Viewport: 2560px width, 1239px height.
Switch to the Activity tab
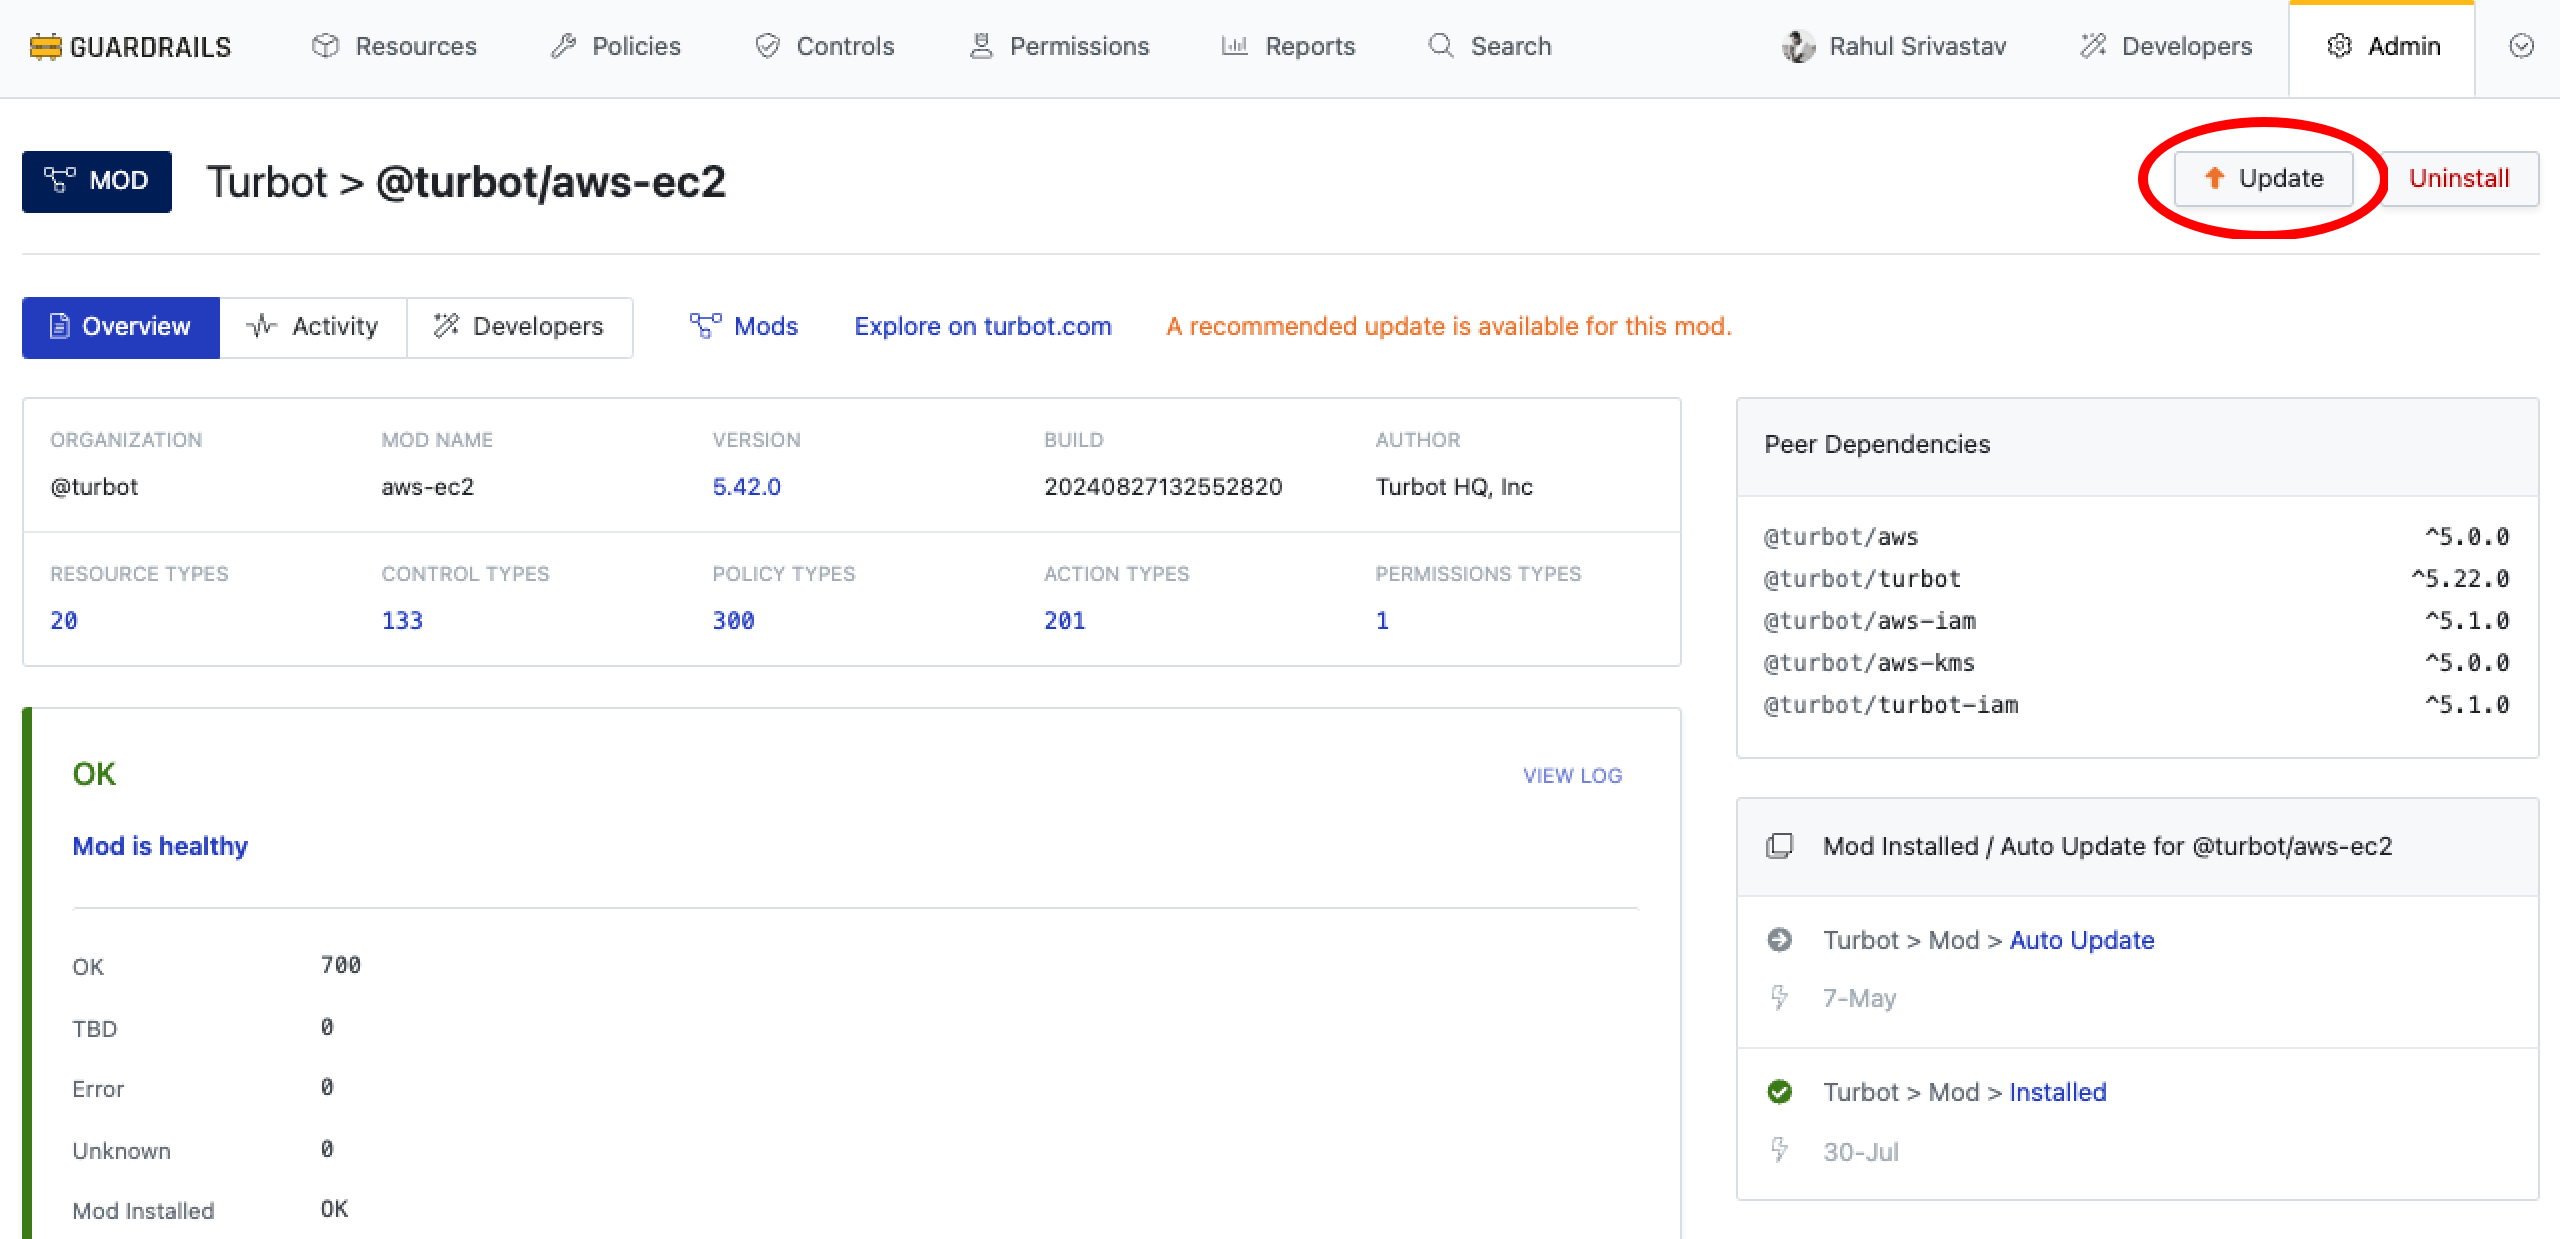313,327
